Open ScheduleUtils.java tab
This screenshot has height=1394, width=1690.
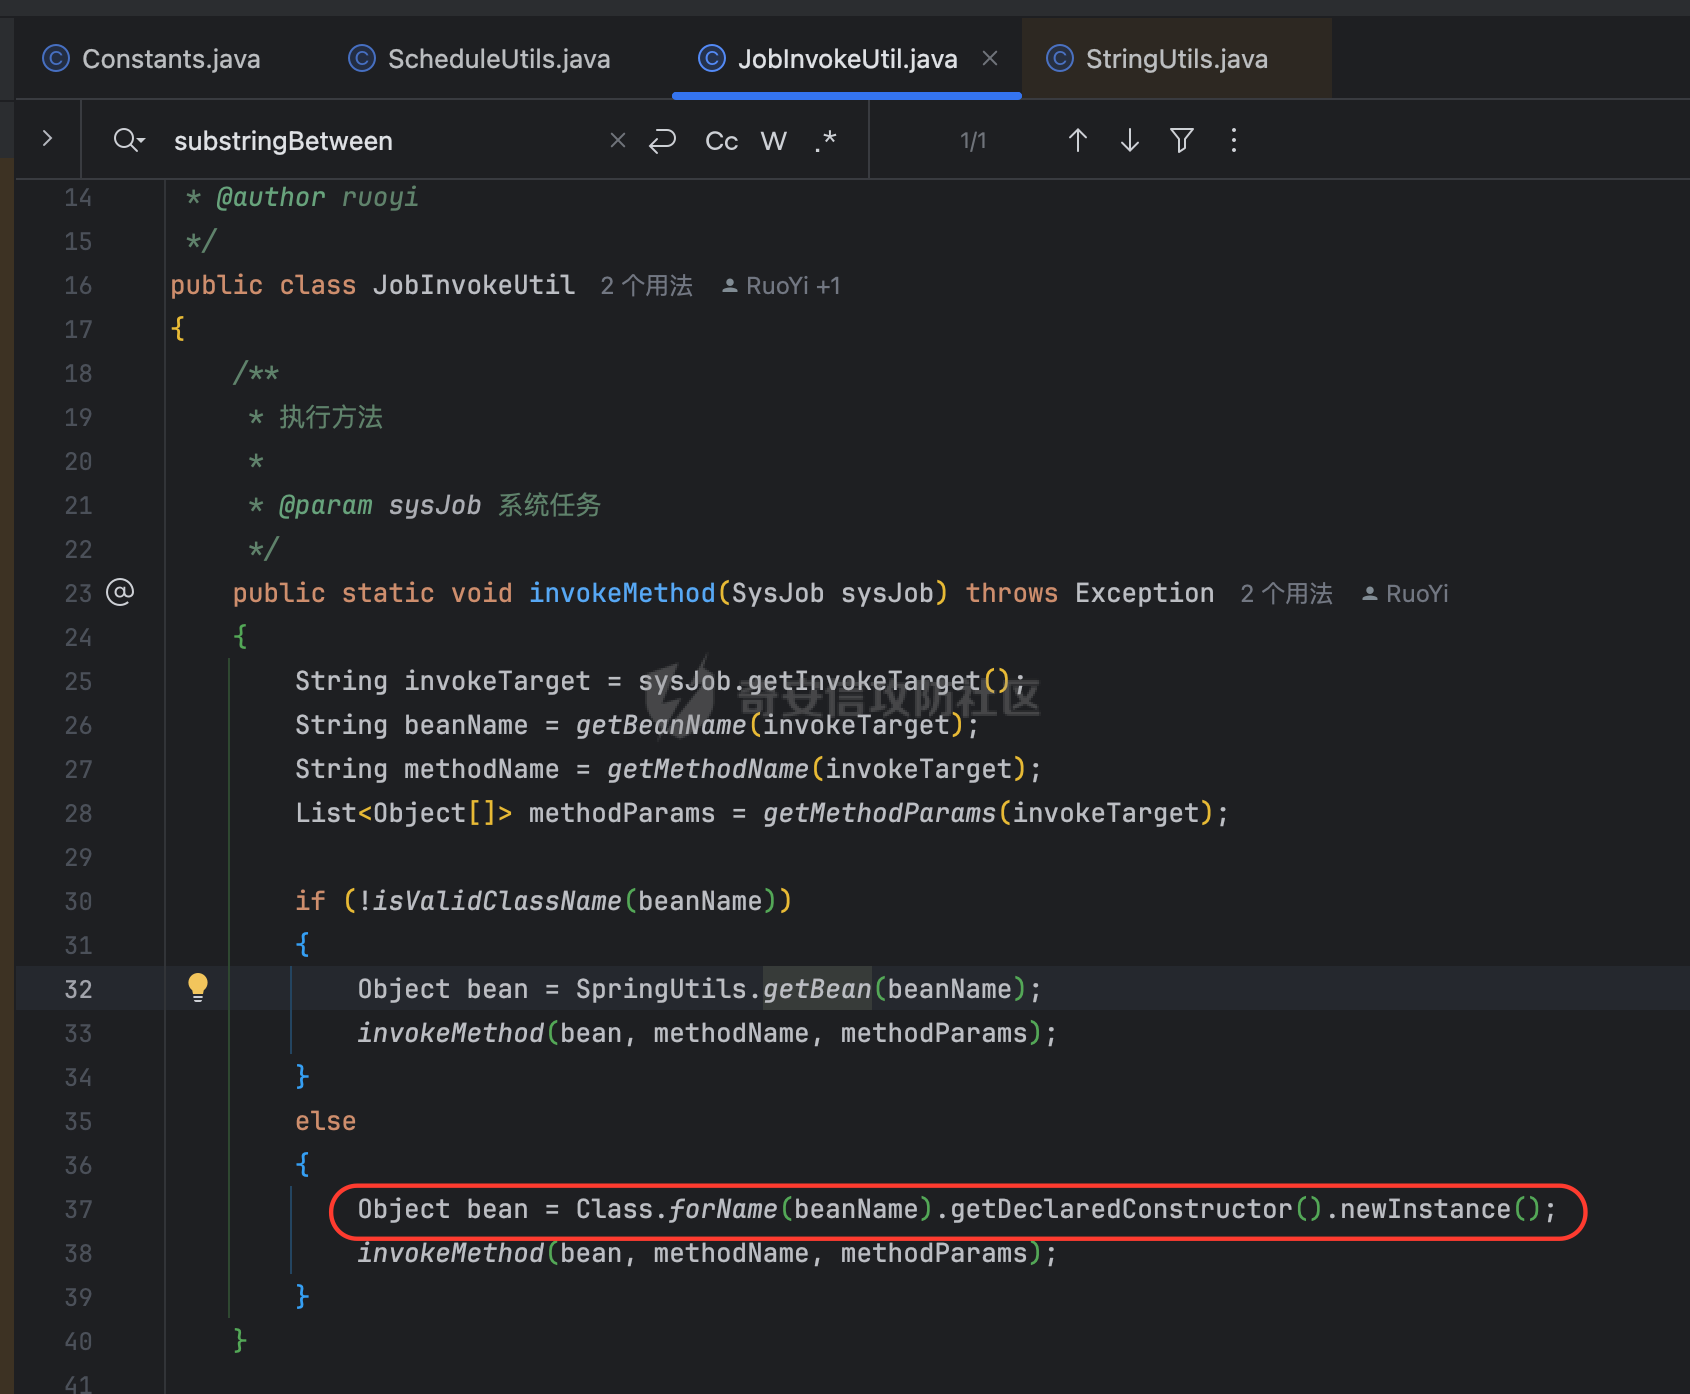pyautogui.click(x=479, y=59)
